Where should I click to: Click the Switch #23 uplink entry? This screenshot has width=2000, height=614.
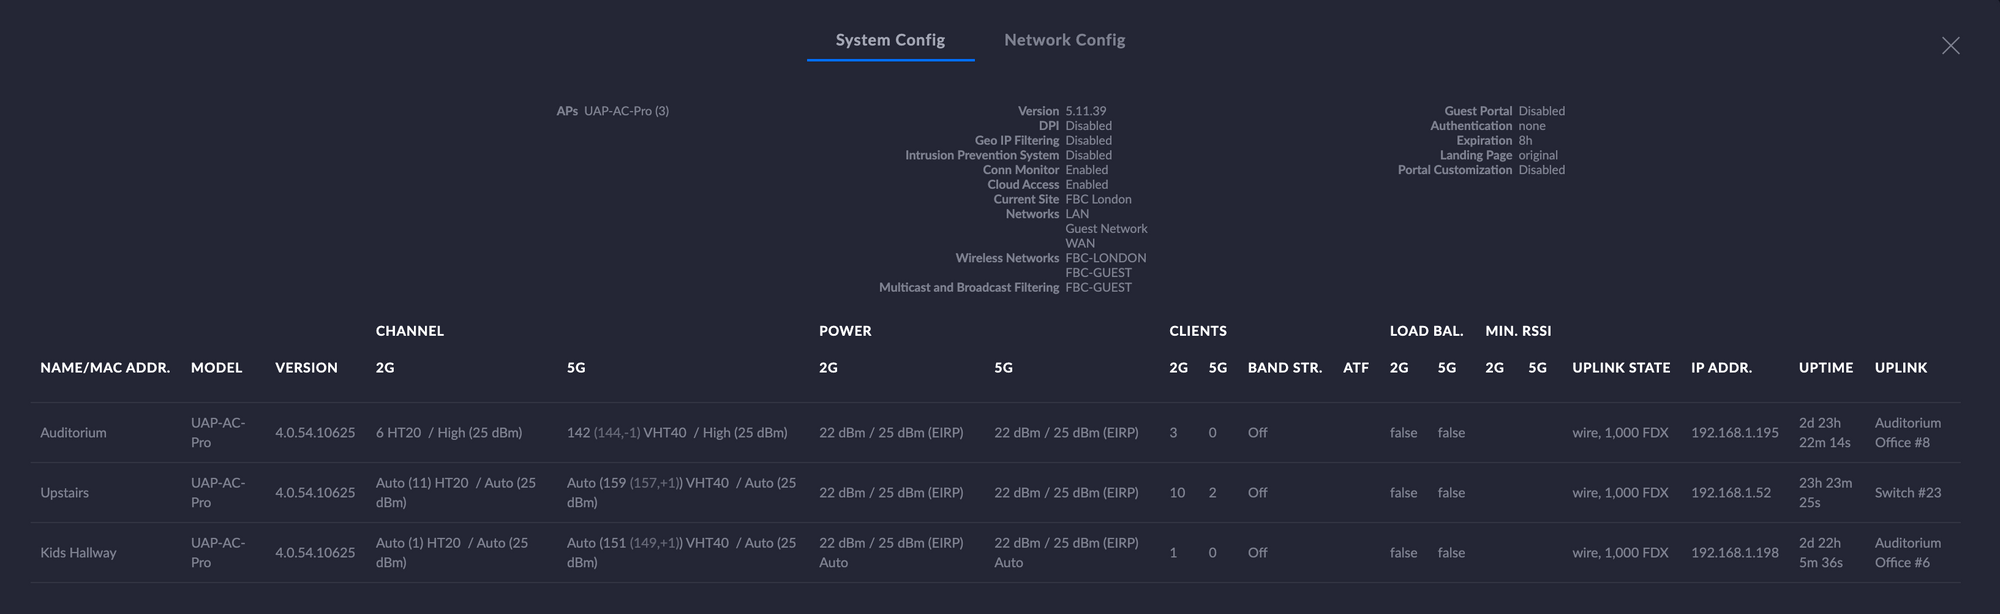(1907, 493)
